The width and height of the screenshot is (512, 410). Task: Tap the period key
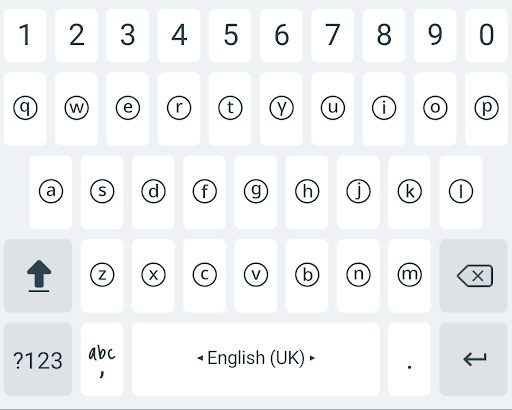(409, 359)
